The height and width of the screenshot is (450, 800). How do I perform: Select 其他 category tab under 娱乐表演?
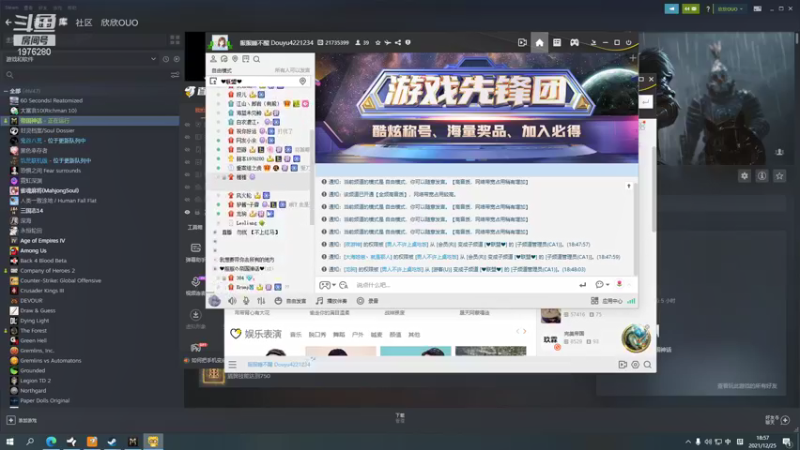pos(414,335)
